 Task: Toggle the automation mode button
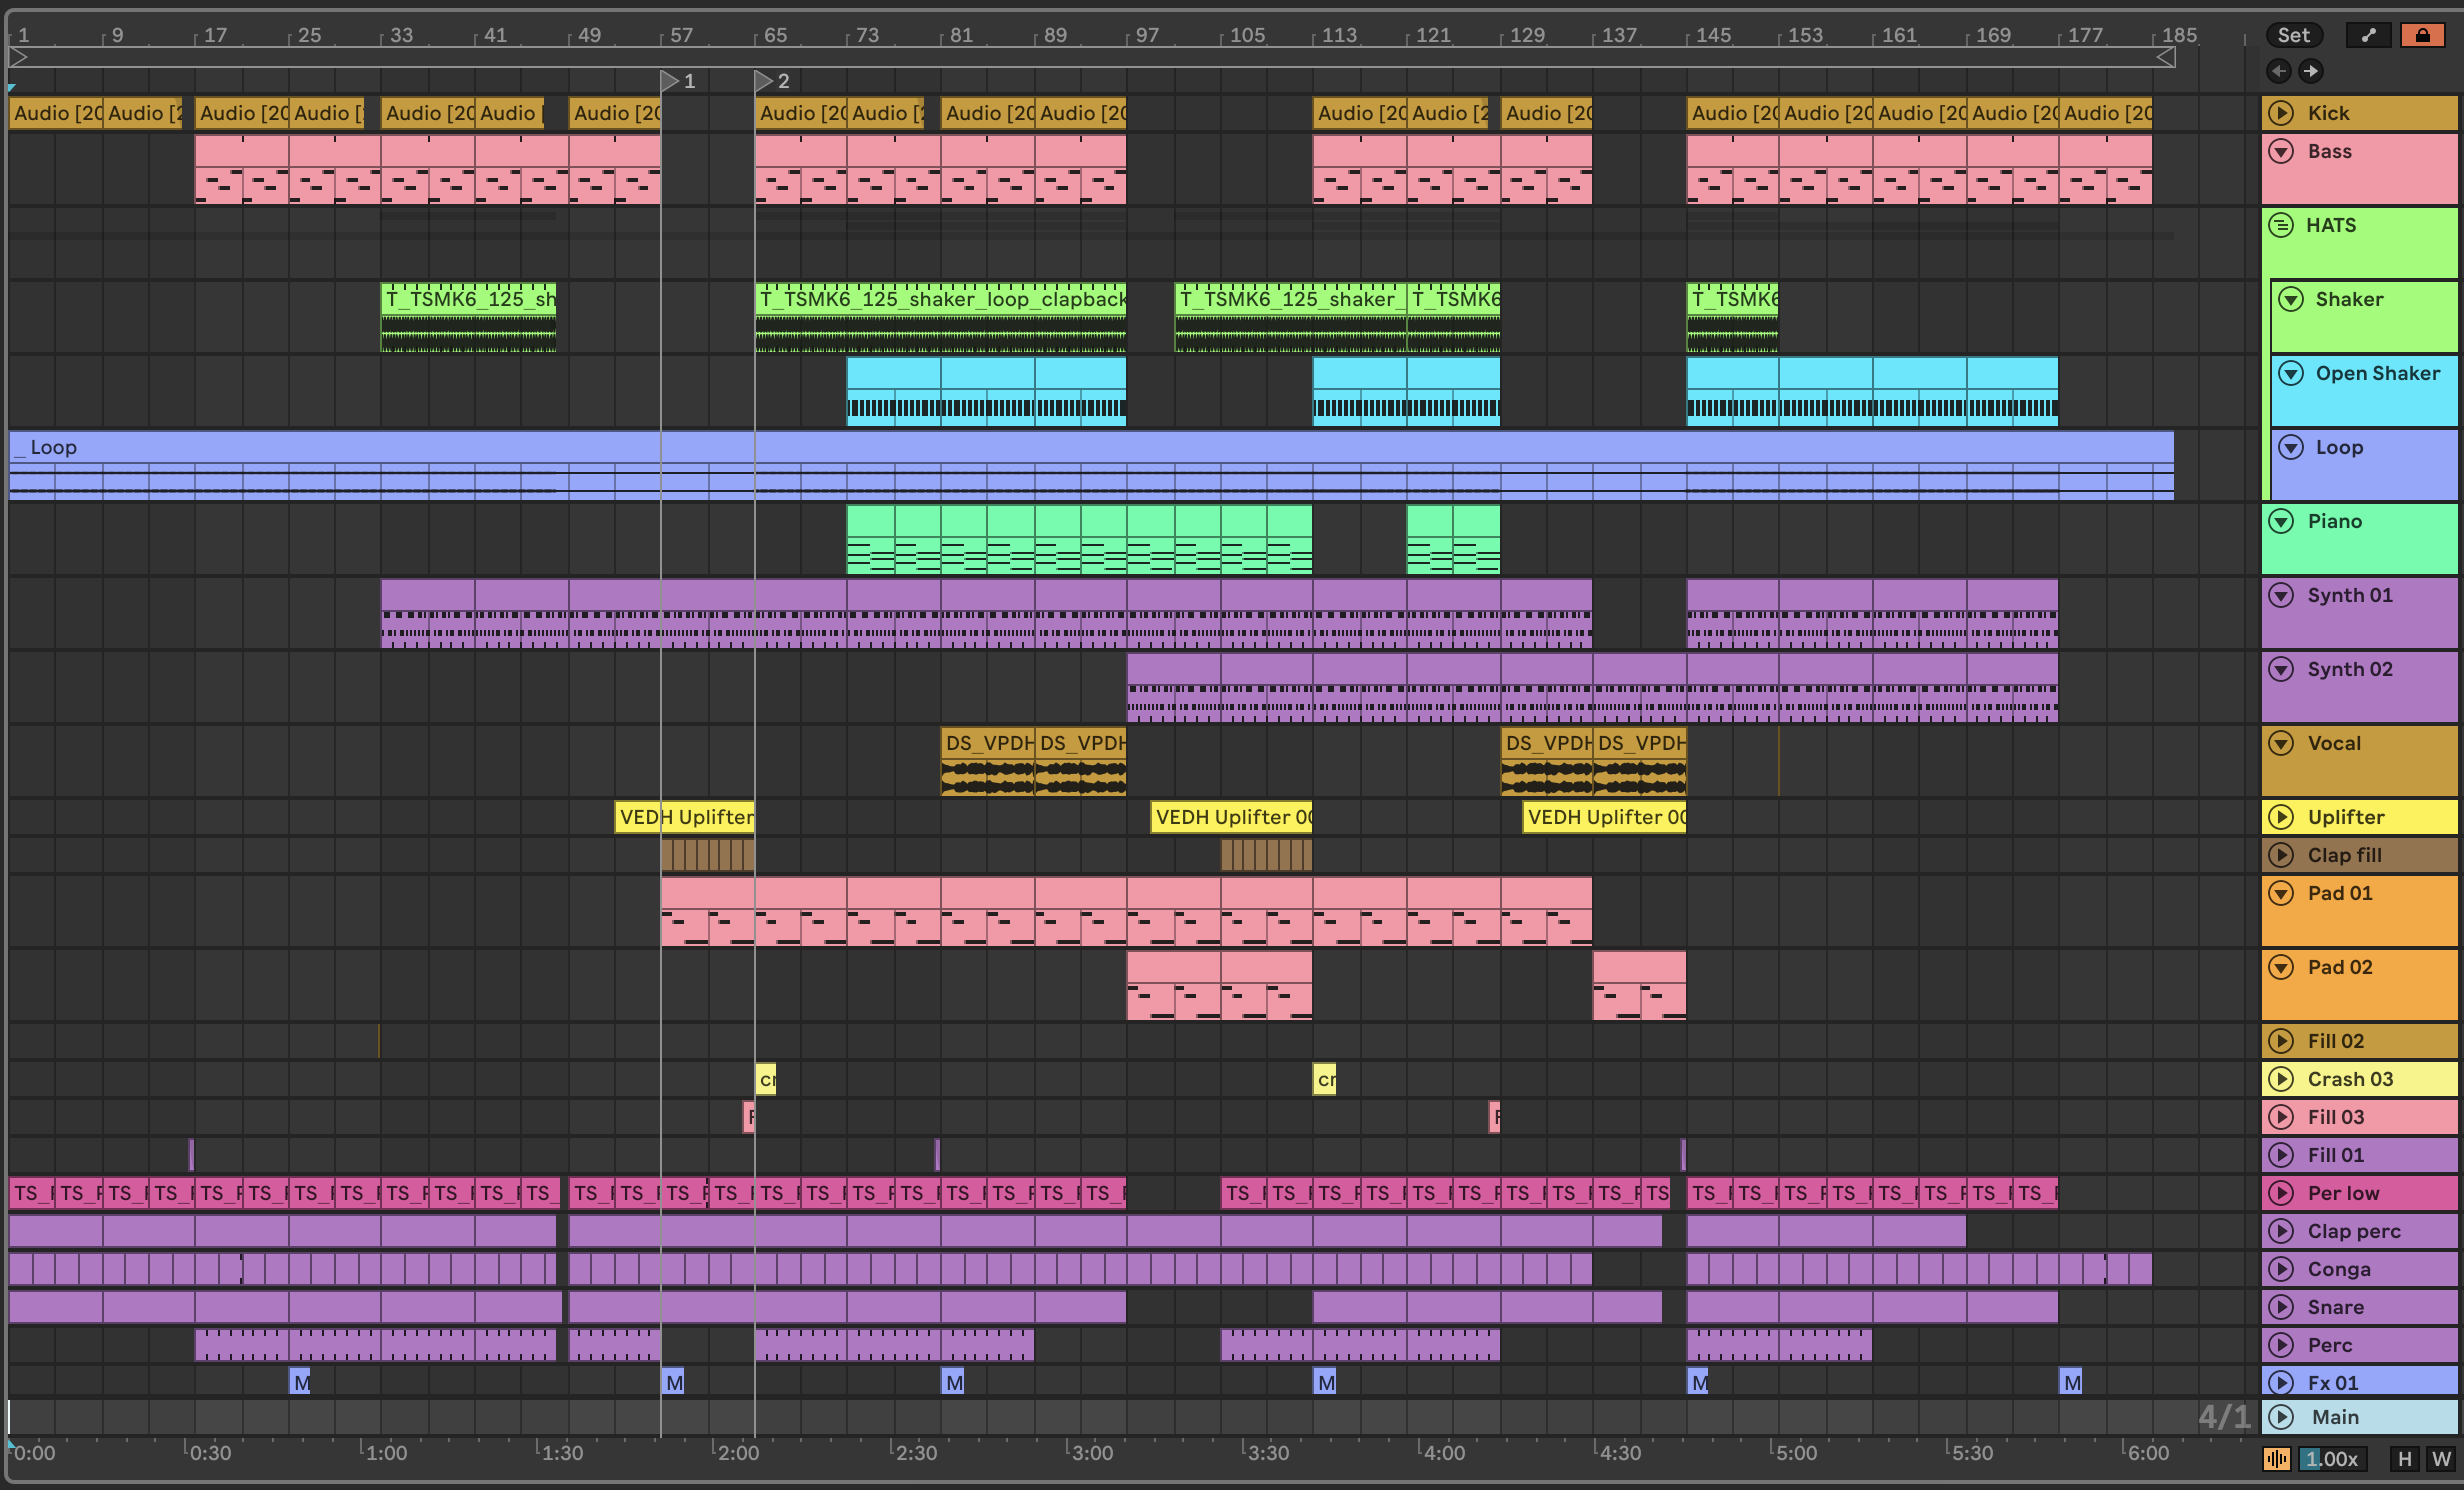click(x=2367, y=35)
